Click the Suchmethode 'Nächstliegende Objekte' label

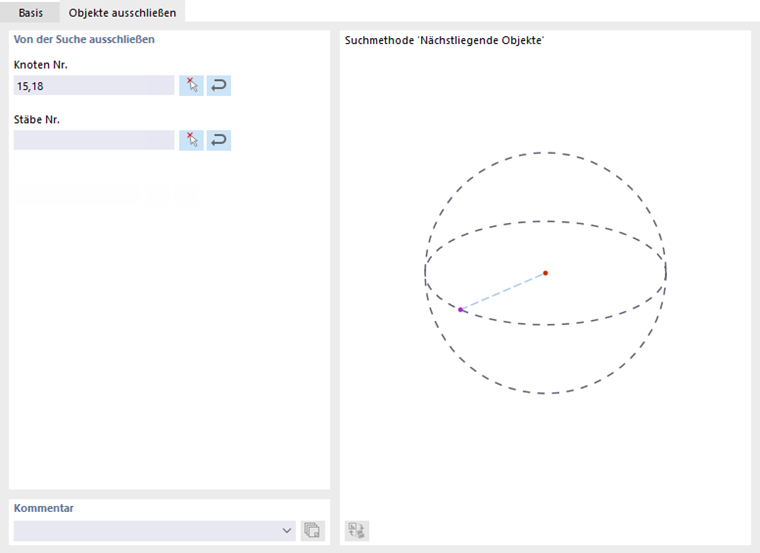pos(444,40)
